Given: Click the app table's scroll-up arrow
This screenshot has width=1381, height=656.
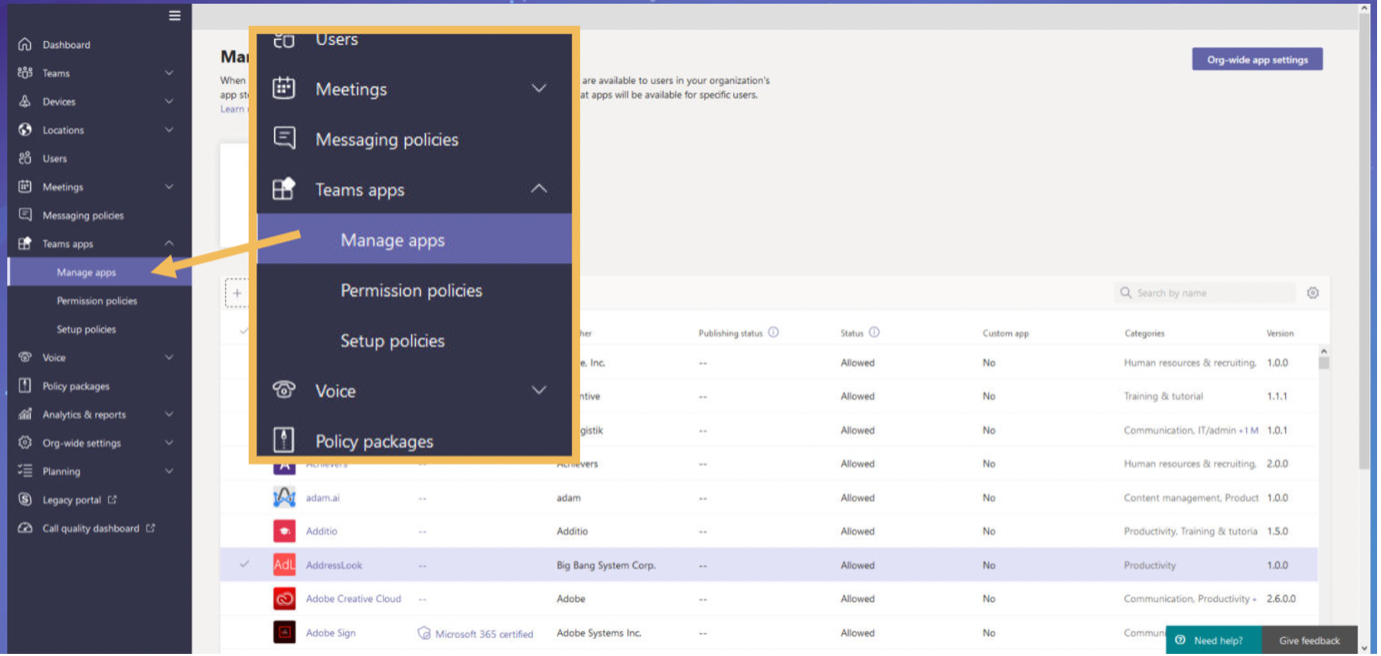Looking at the screenshot, I should (1324, 352).
